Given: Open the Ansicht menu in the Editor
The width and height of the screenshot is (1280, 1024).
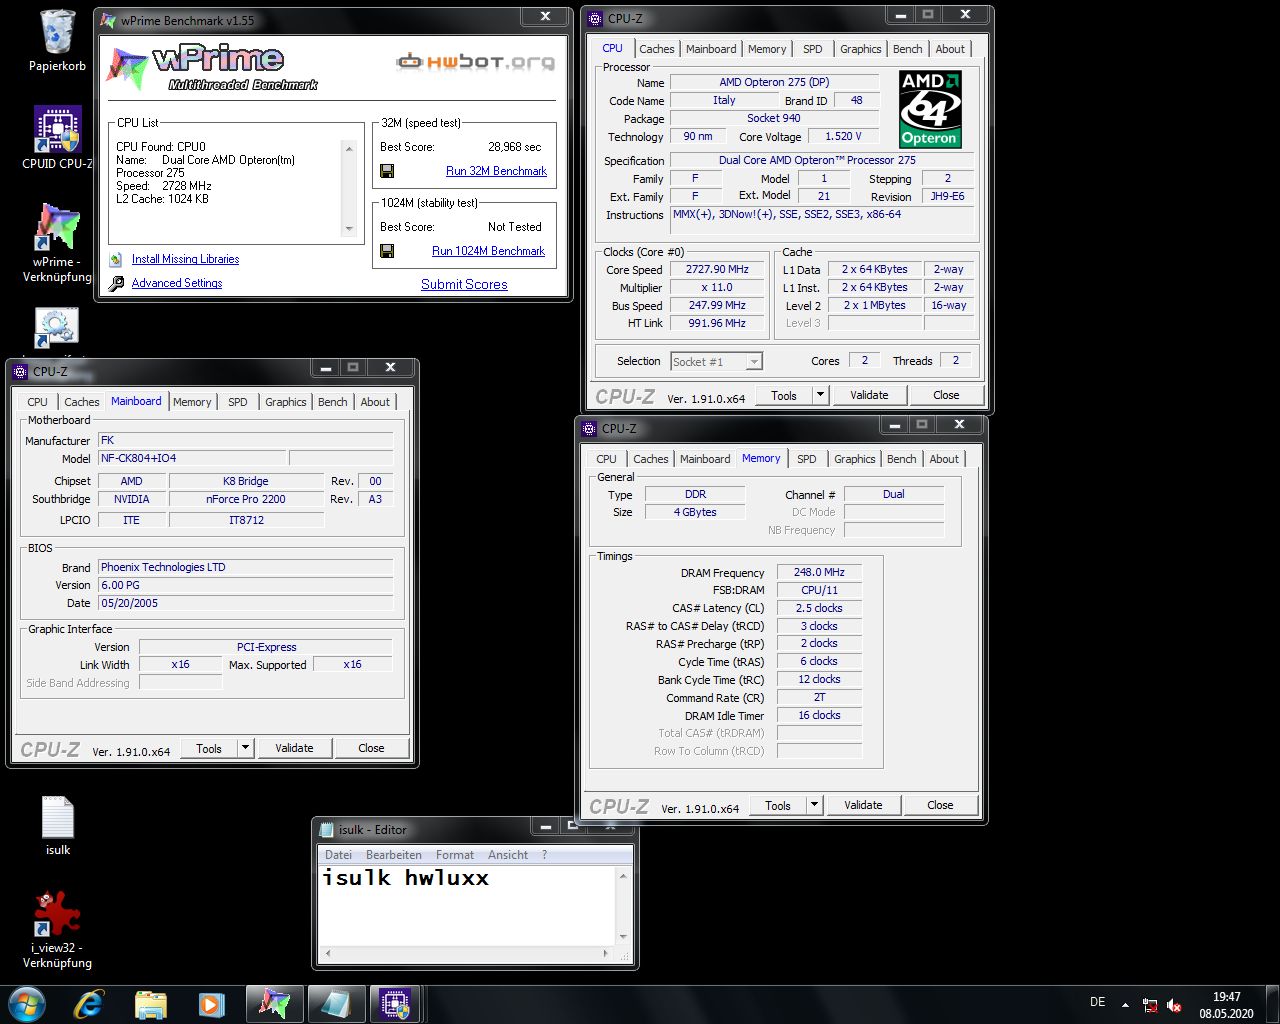Looking at the screenshot, I should click(508, 855).
